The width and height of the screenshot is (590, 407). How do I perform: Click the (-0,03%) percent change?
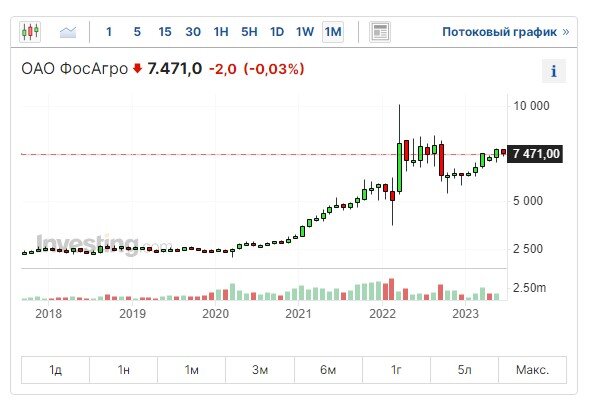pyautogui.click(x=274, y=69)
